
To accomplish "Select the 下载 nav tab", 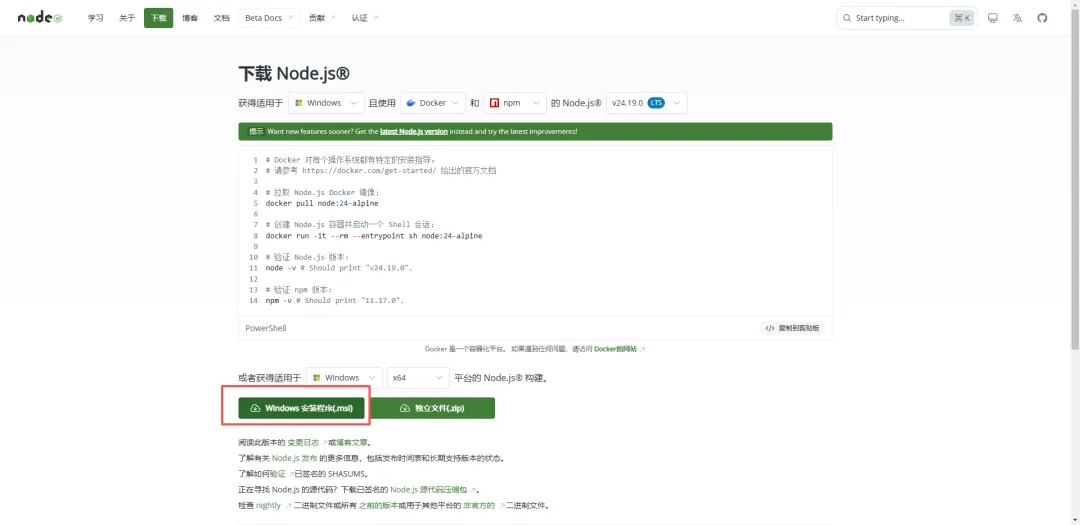I will (158, 18).
